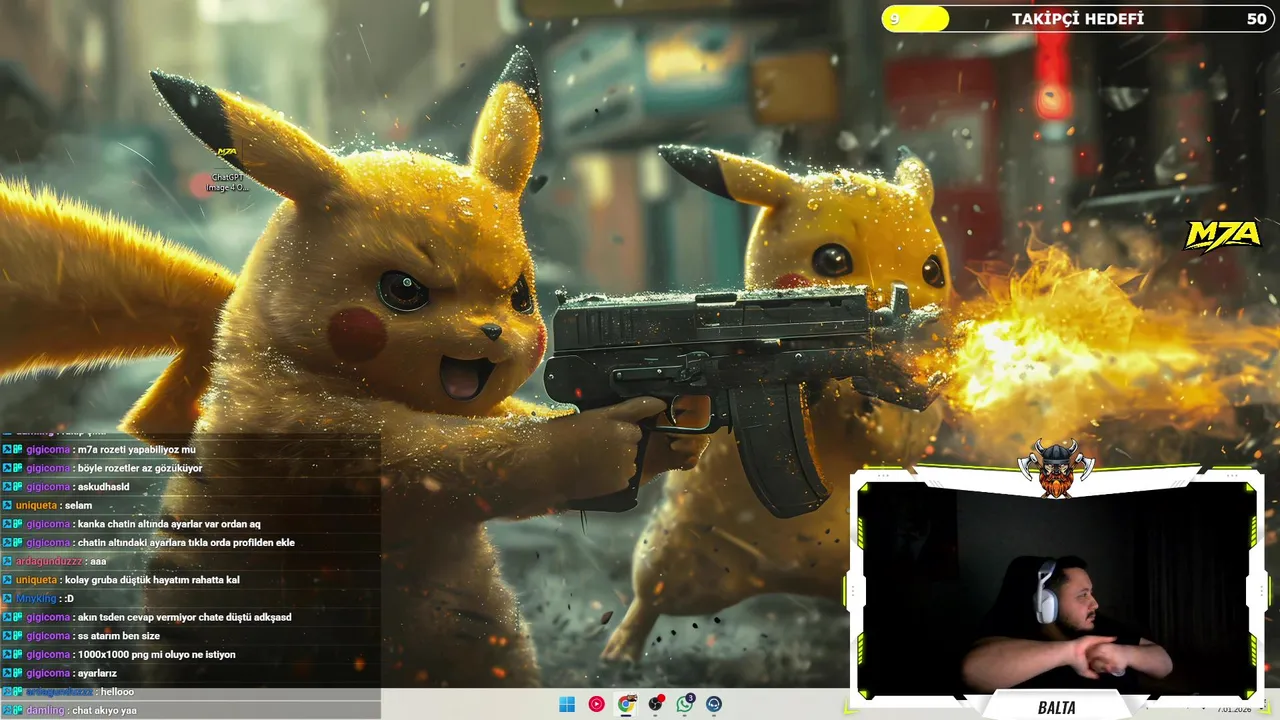Screen dimensions: 1280x720
Task: Click username ardagunduzzz beside "aaa"
Action: pos(49,561)
